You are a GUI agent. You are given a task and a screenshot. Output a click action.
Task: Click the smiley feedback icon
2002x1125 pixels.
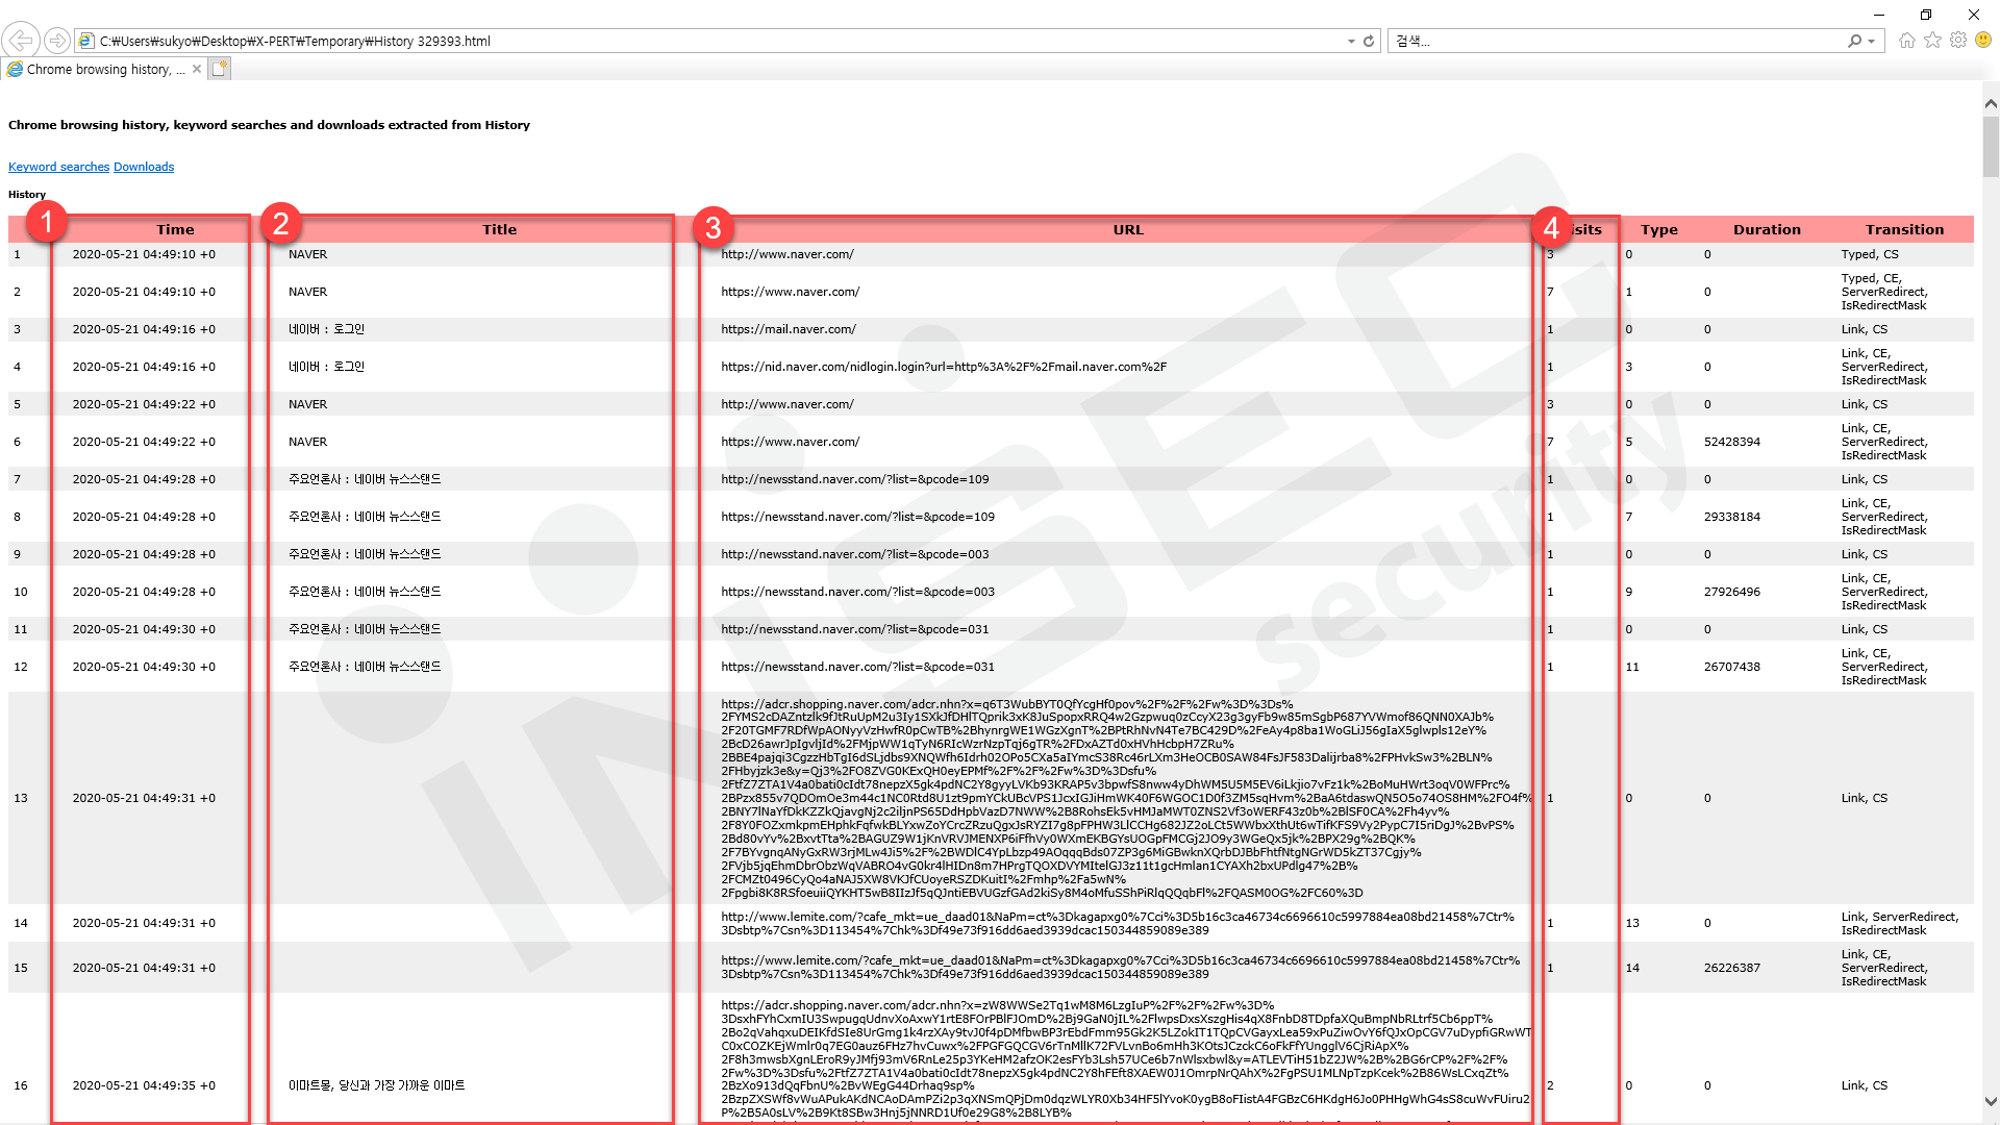(x=1983, y=40)
